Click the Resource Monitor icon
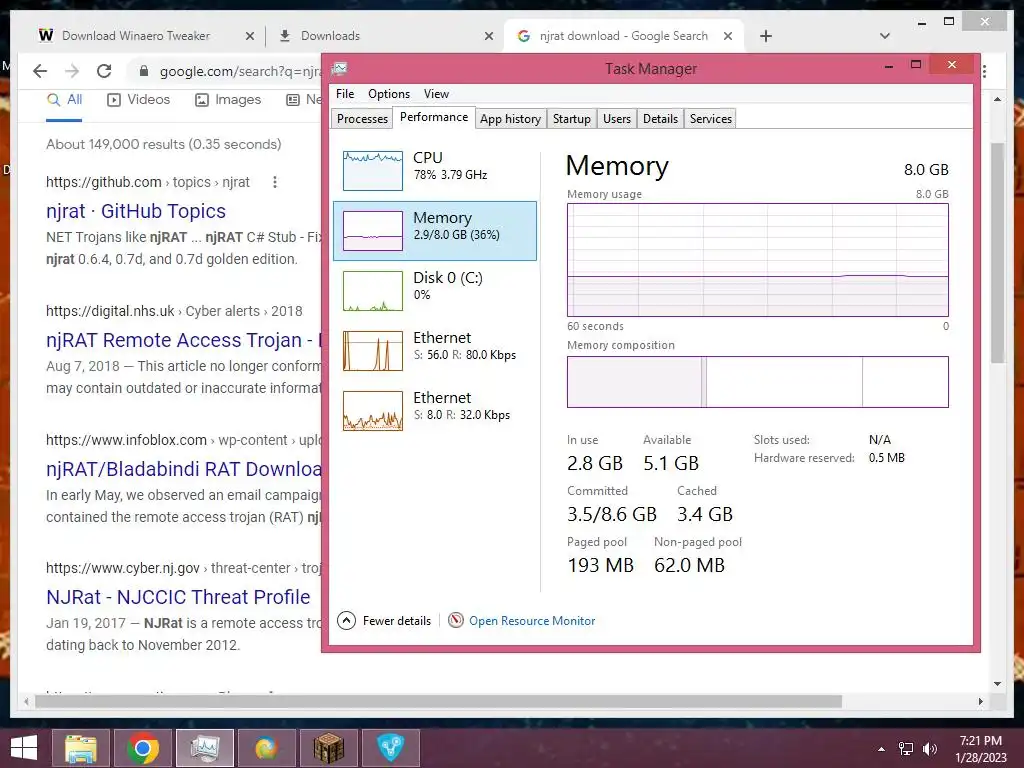The height and width of the screenshot is (768, 1024). coord(456,620)
